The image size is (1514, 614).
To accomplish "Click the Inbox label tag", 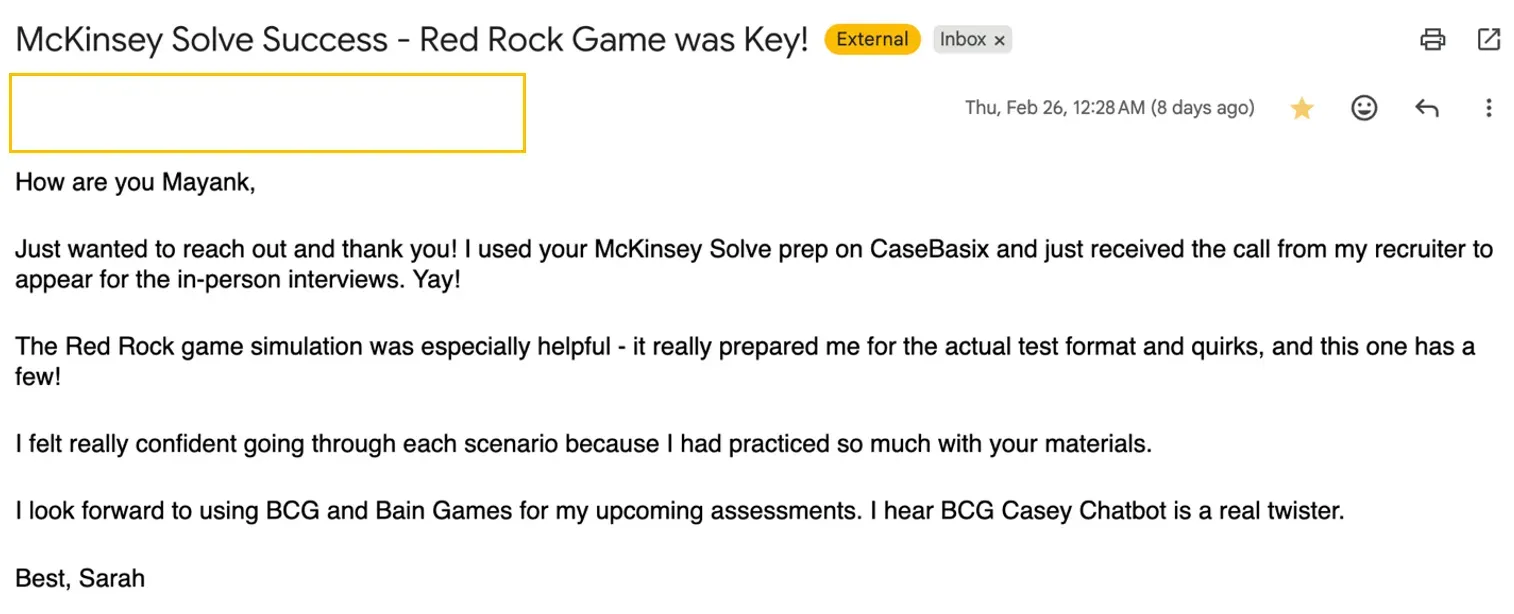I will (963, 40).
